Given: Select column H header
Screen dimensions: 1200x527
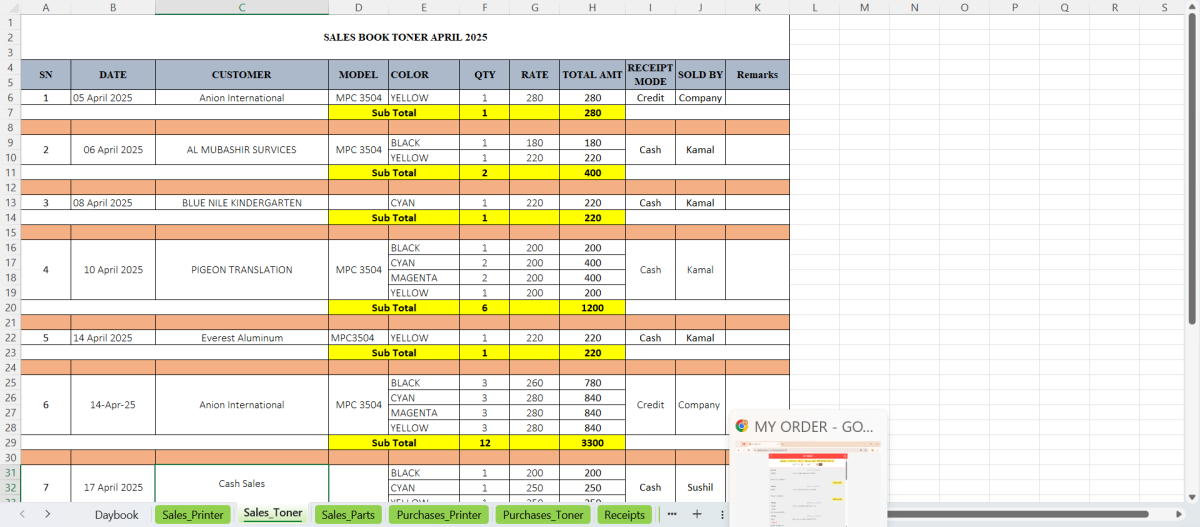Looking at the screenshot, I should (x=592, y=7).
